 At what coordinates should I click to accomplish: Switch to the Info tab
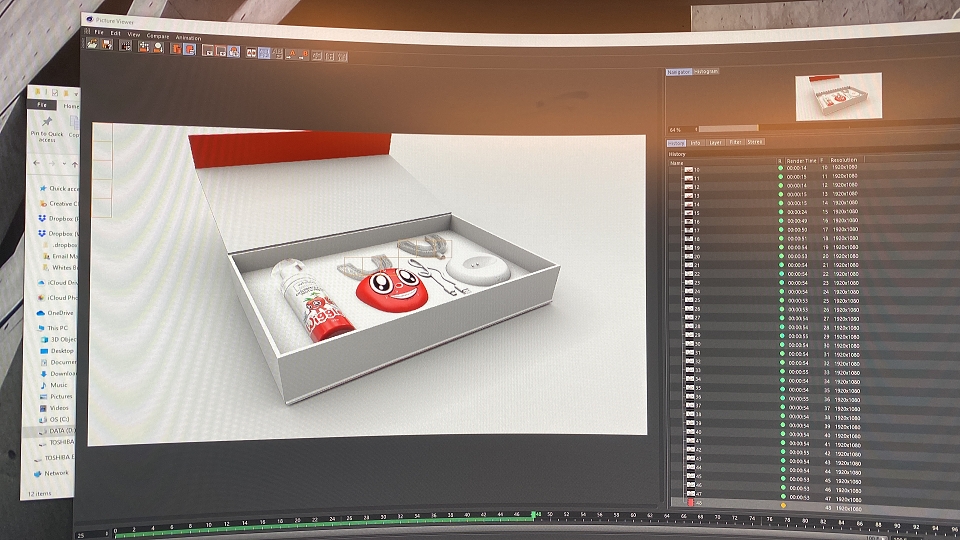696,143
